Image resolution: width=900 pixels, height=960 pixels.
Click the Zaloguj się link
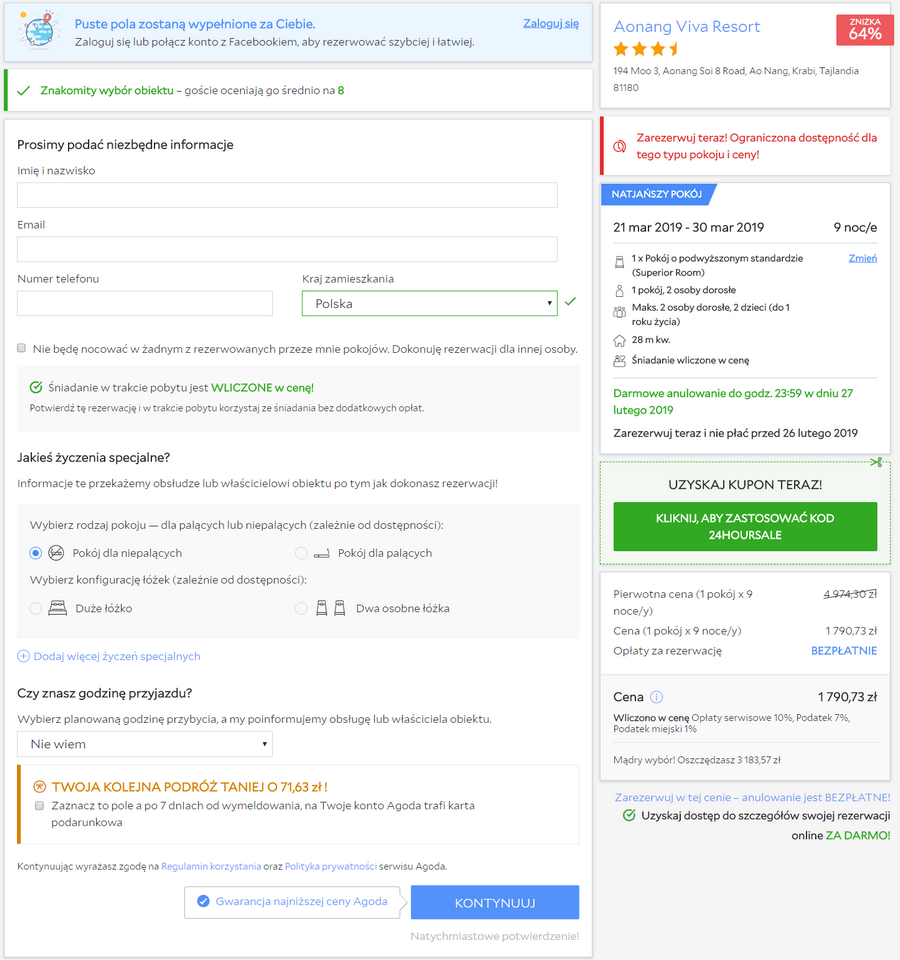(x=550, y=23)
